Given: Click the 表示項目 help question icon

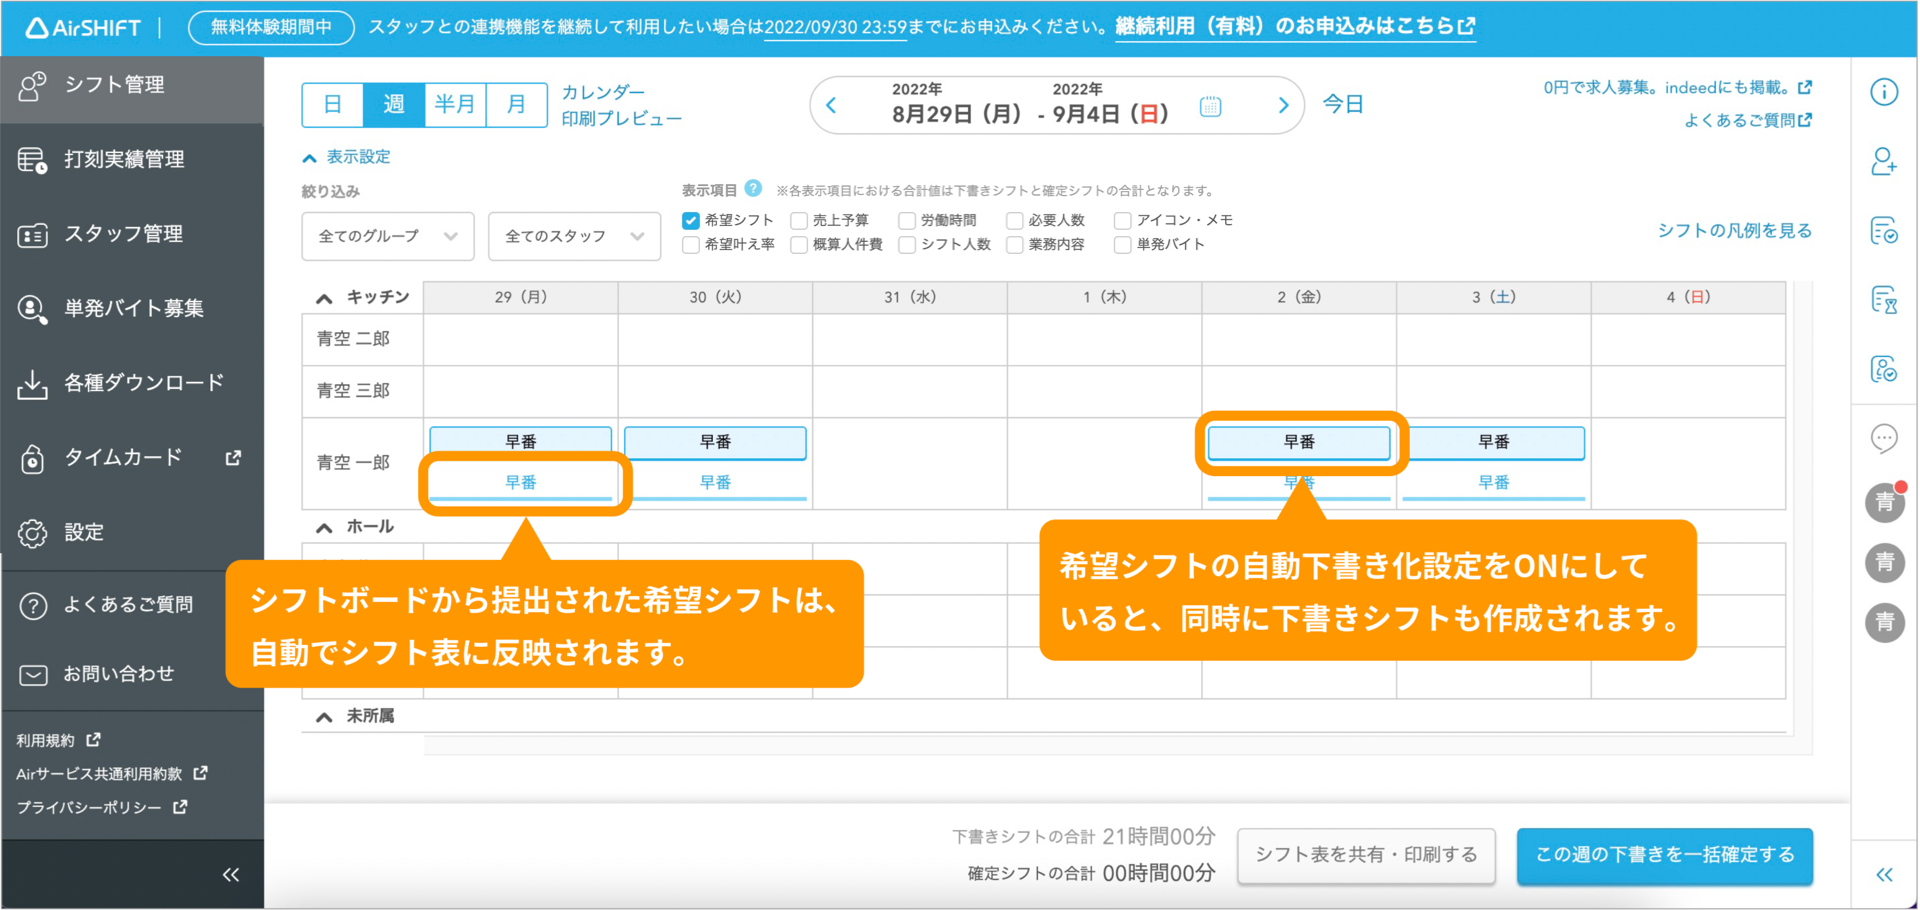Looking at the screenshot, I should [x=754, y=188].
